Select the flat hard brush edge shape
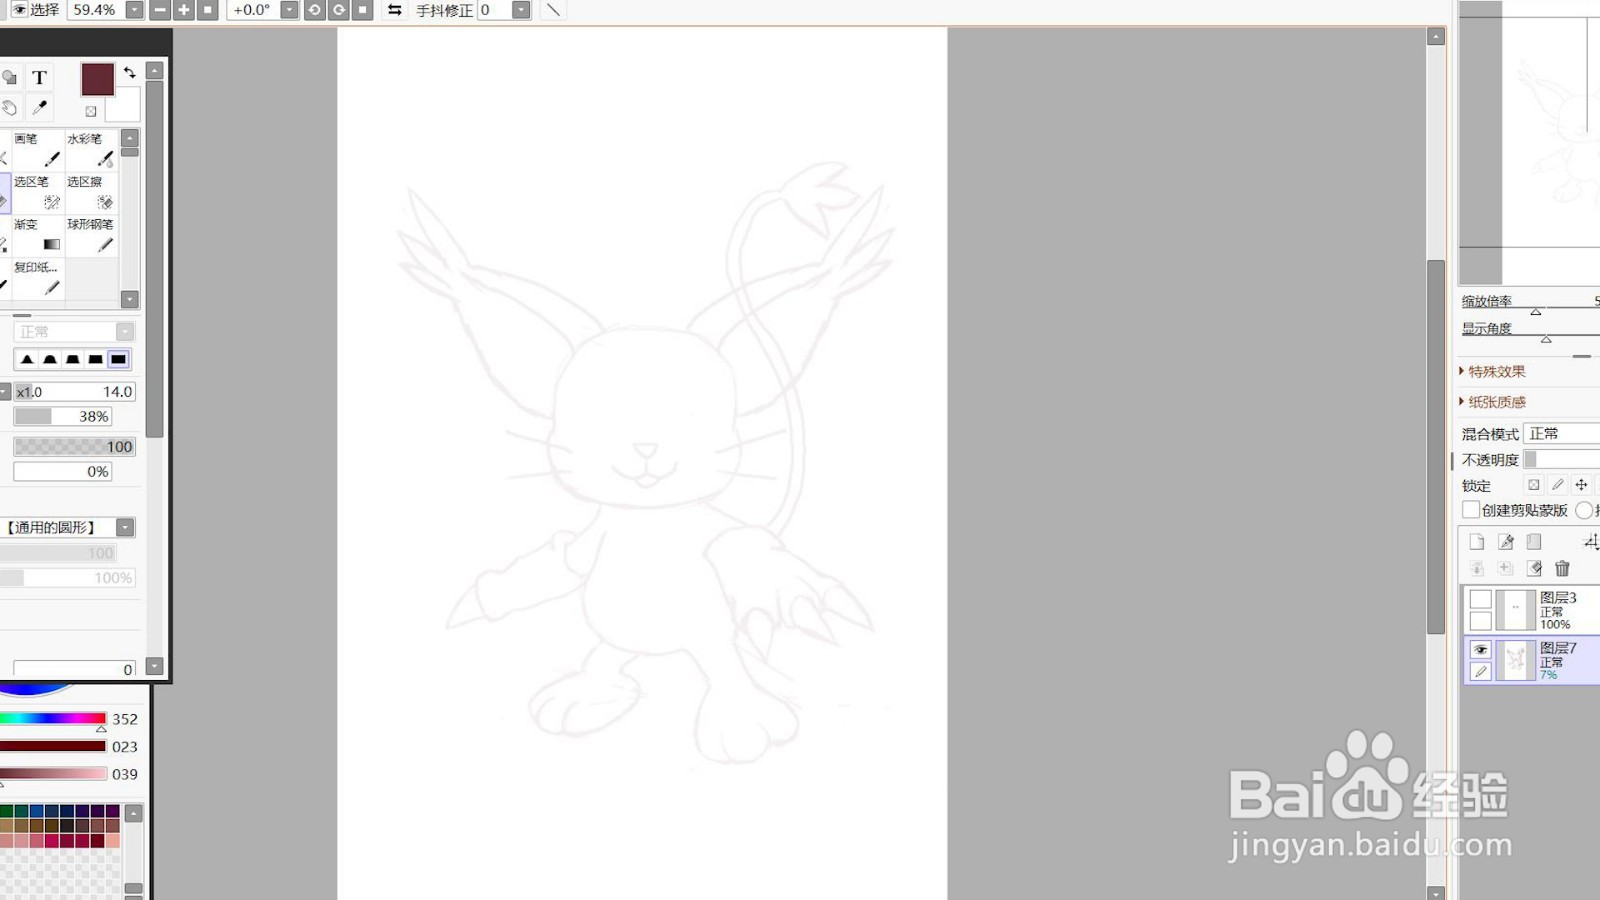Viewport: 1600px width, 900px height. (x=118, y=359)
